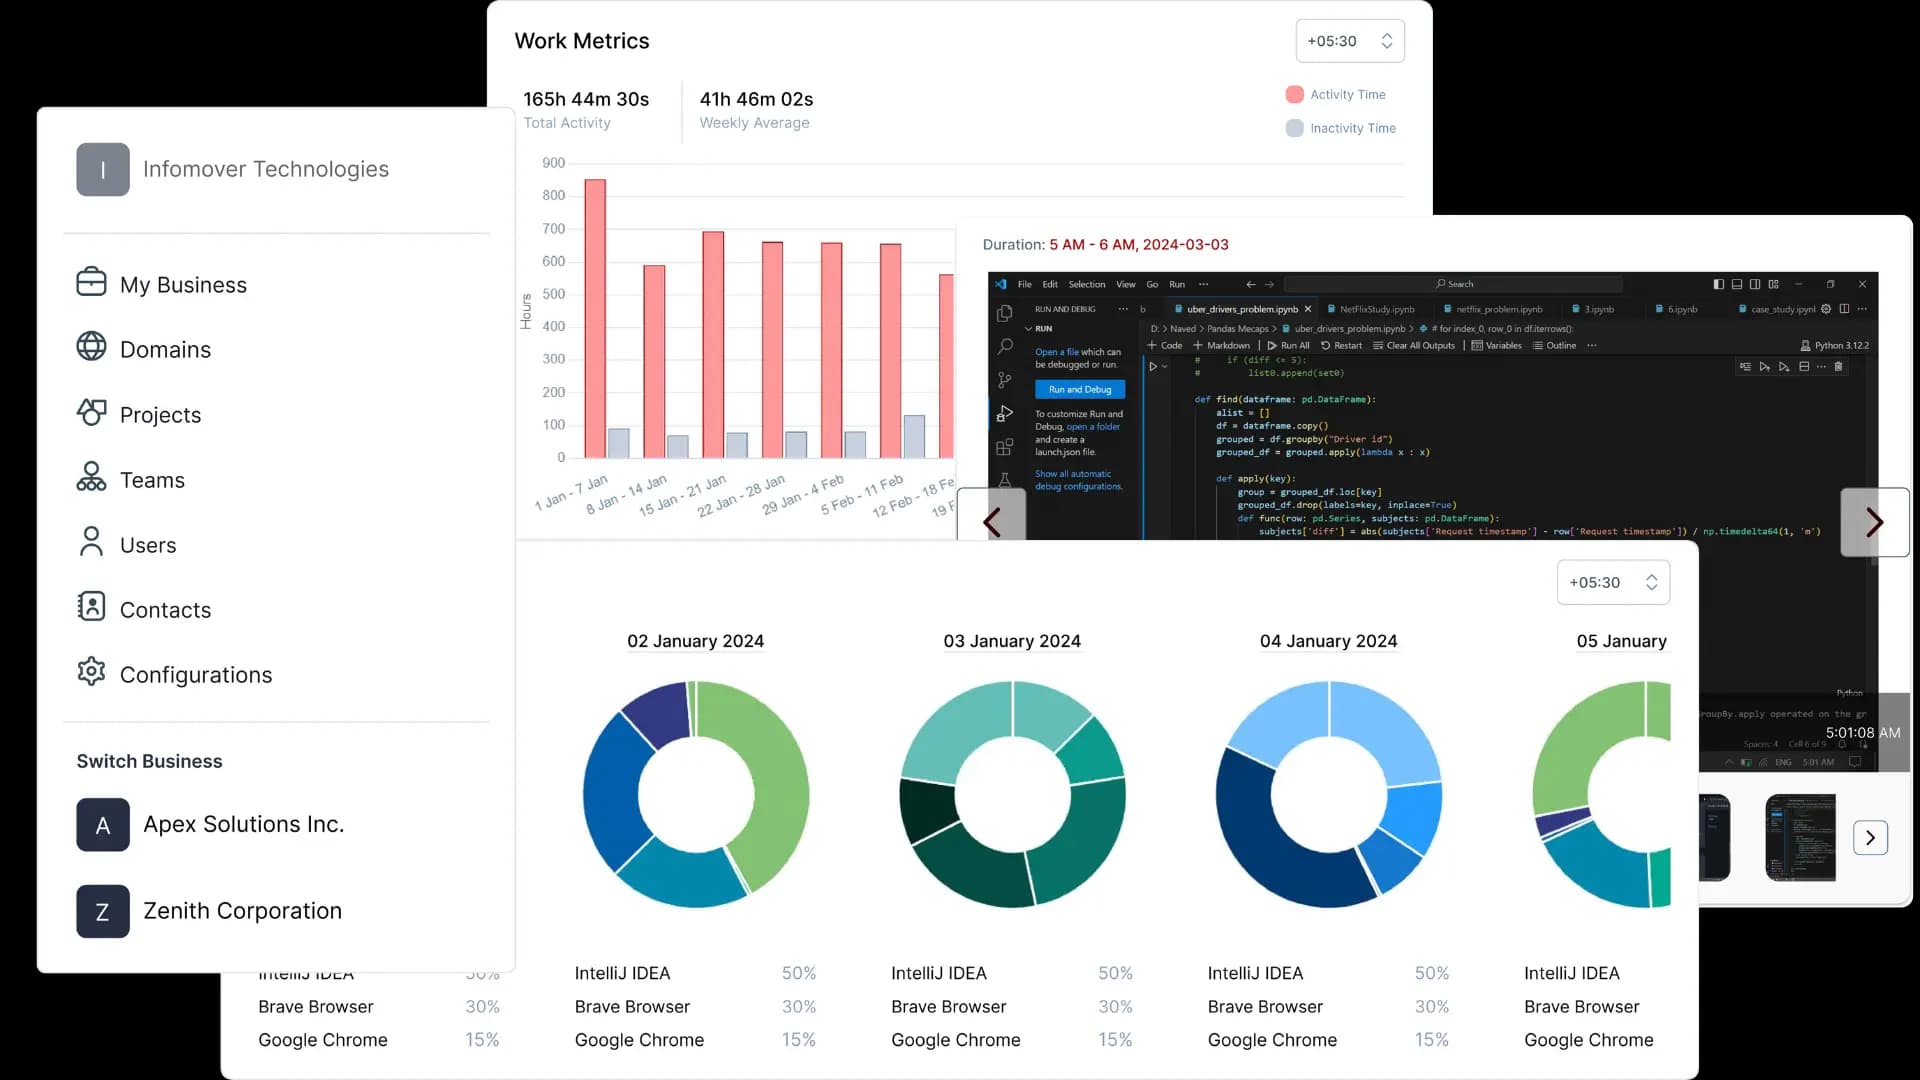This screenshot has height=1080, width=1920.
Task: Click the Contacts sidebar icon
Action: pyautogui.click(x=91, y=607)
